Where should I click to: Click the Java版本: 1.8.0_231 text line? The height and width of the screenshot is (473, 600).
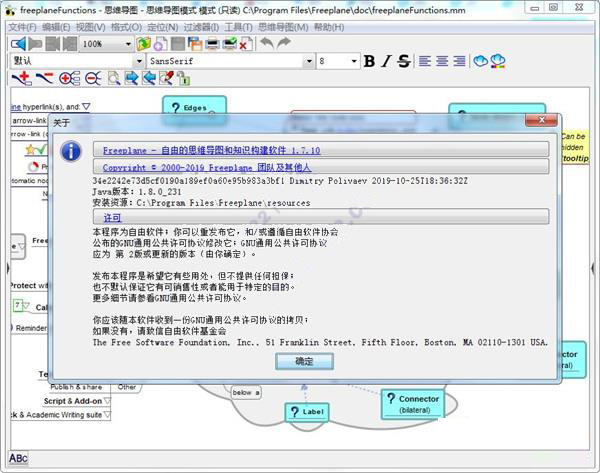coord(137,192)
